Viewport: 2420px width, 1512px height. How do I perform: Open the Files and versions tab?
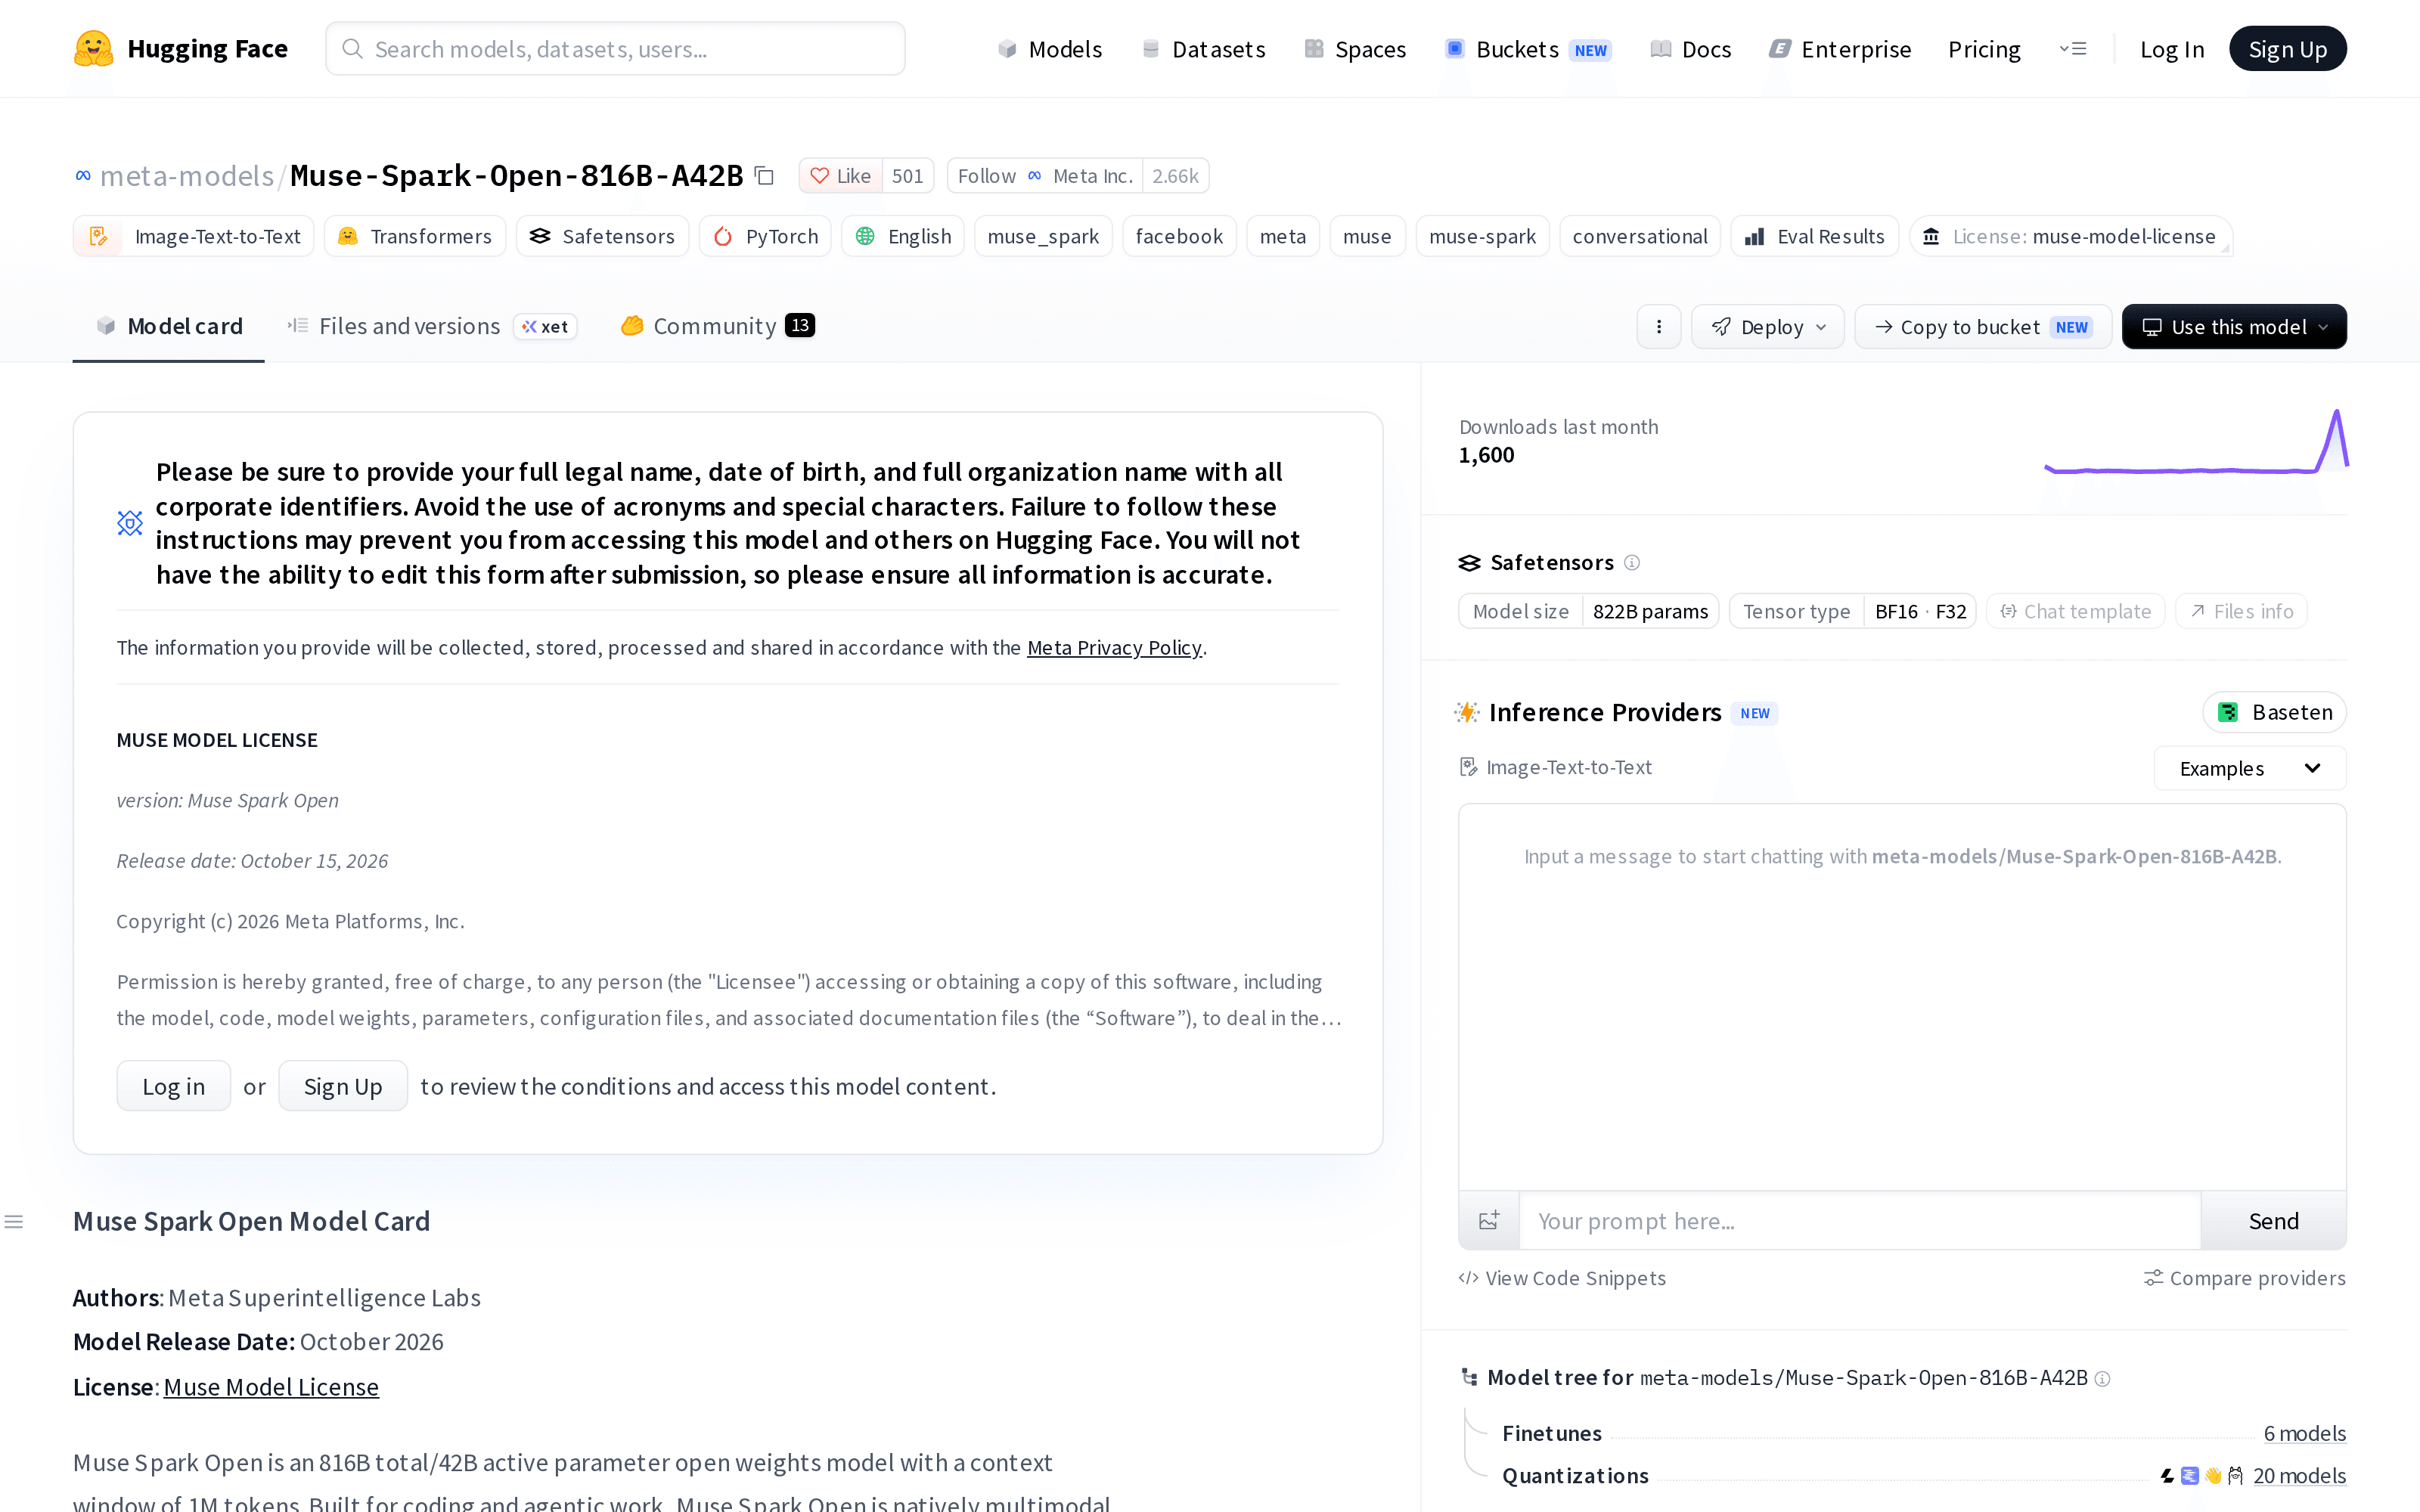click(x=432, y=326)
